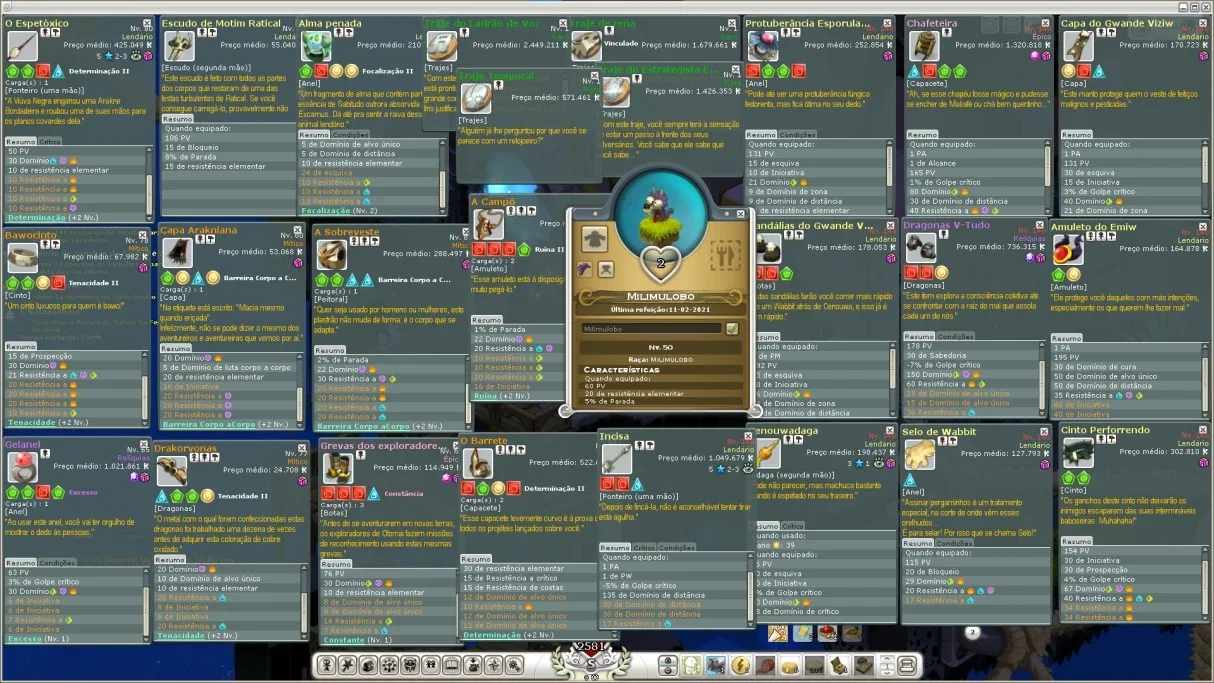Viewport: 1214px width, 683px height.
Task: Click the up/down arrows stepper in bottom bar
Action: (x=887, y=666)
